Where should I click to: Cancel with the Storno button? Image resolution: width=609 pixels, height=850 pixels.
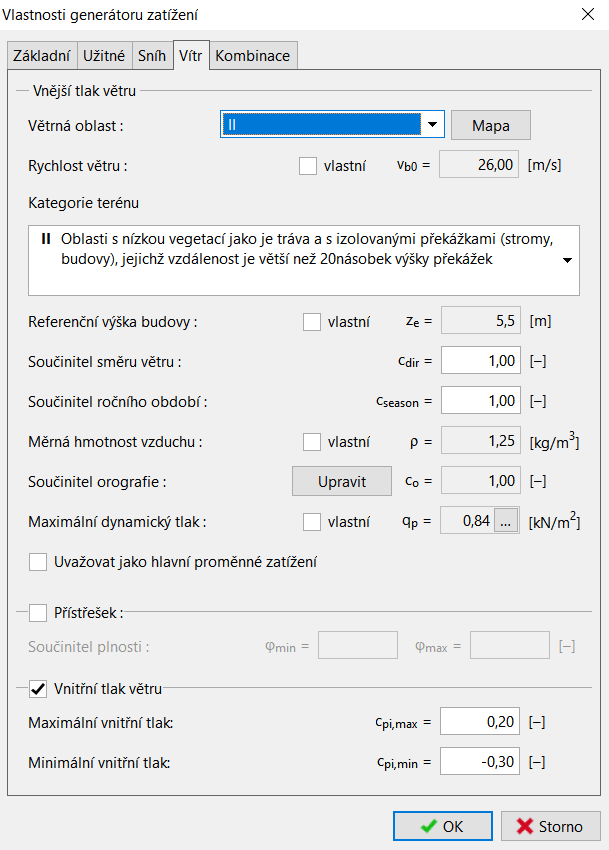click(x=550, y=826)
